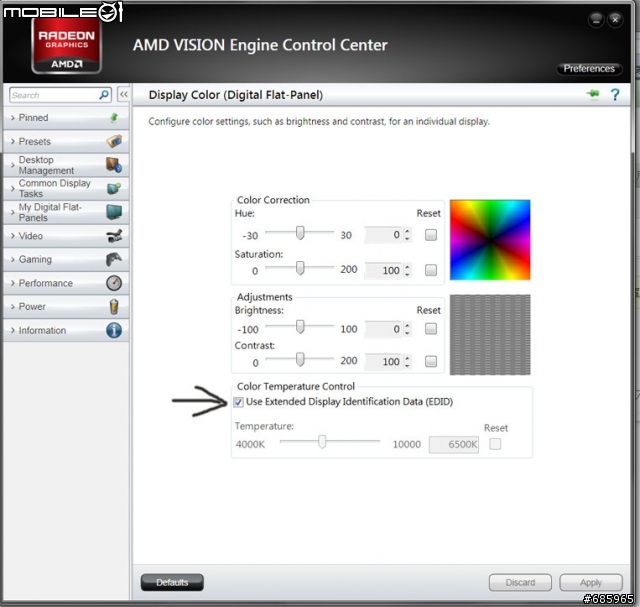Click the Brightness slider thumb
The height and width of the screenshot is (607, 640).
tap(300, 327)
